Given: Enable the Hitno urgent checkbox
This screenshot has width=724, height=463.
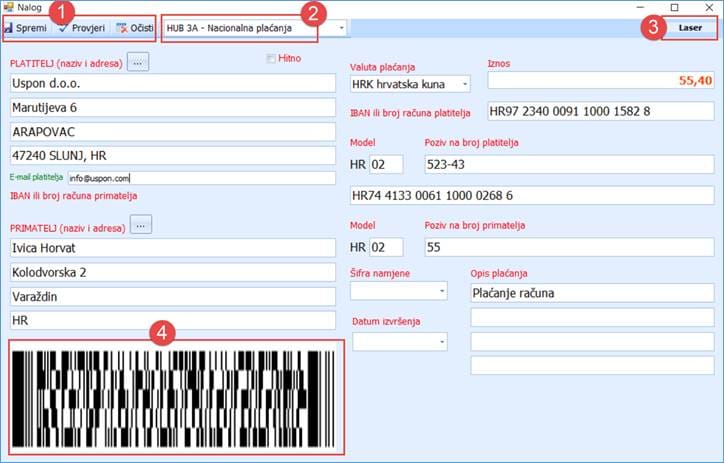Looking at the screenshot, I should [x=271, y=58].
